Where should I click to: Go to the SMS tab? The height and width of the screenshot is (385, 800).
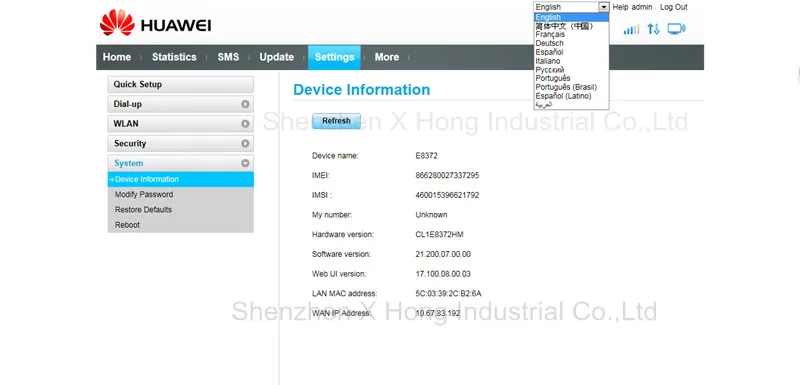click(228, 57)
